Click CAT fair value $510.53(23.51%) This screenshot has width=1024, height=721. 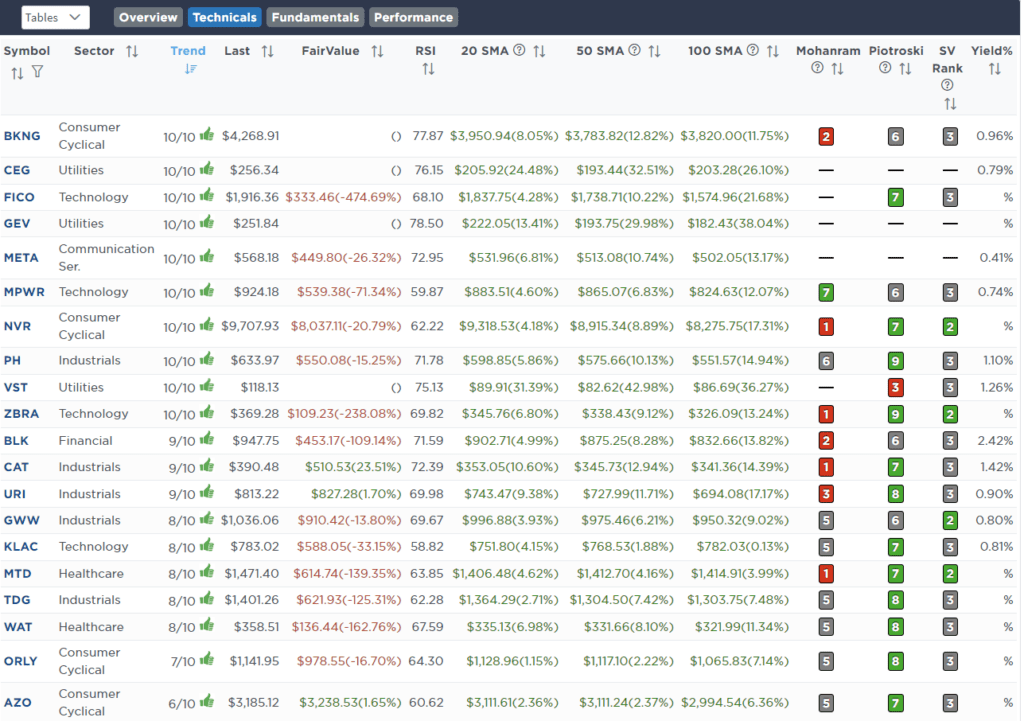click(x=353, y=467)
